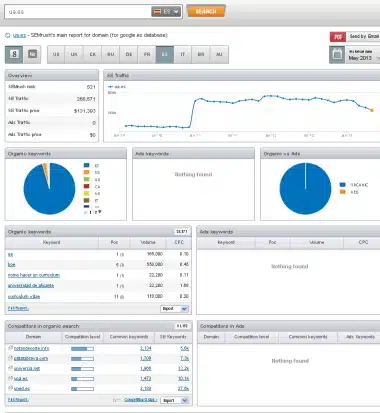
Task: Open the ES country database dropdown
Action: point(166,12)
